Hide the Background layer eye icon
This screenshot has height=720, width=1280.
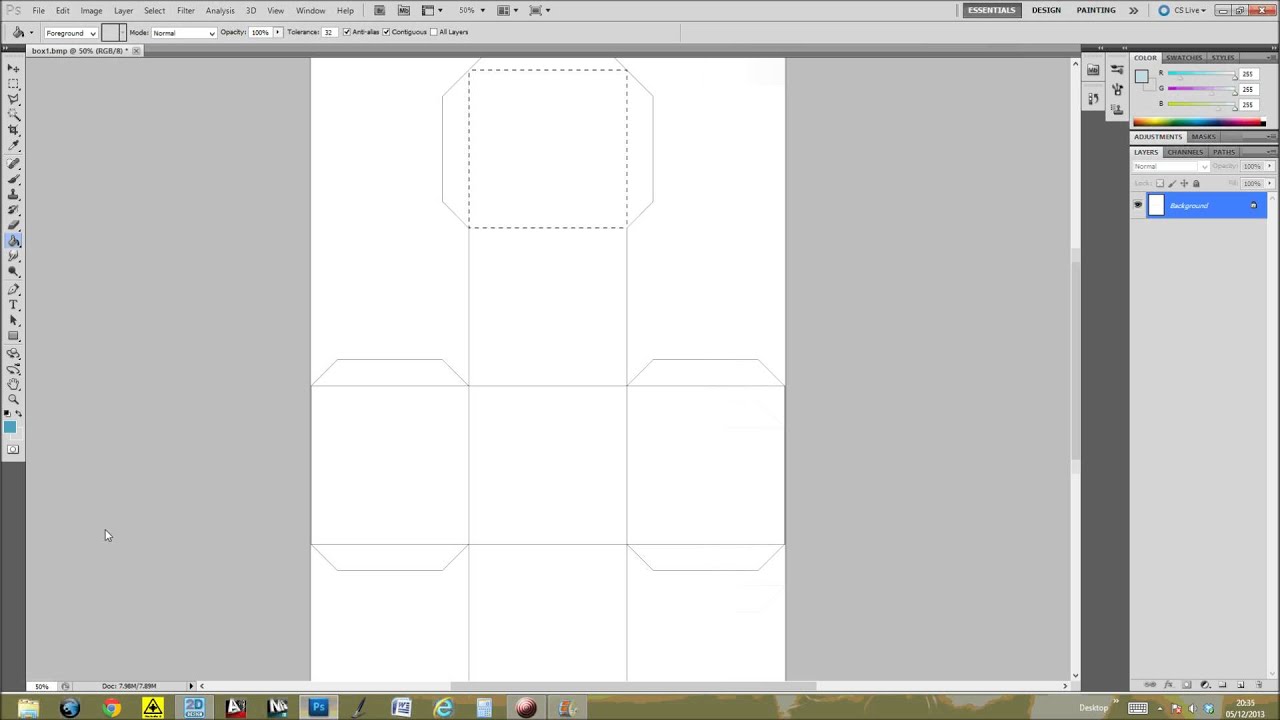coord(1137,205)
